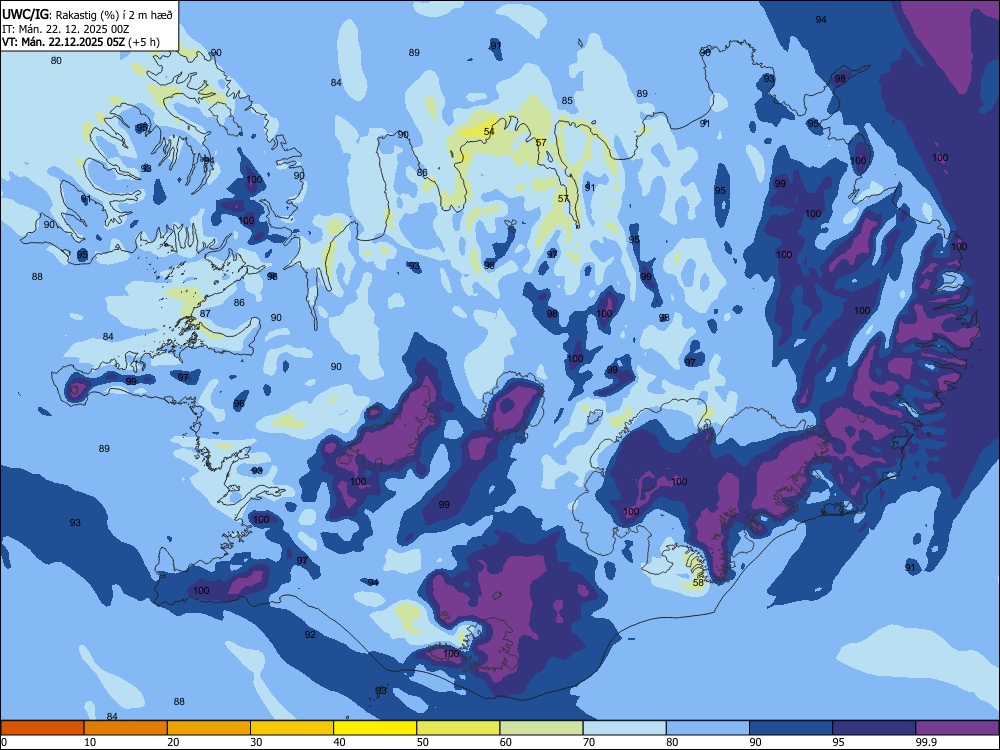Click the purple above-99.9 legend swatch
Image resolution: width=1000 pixels, height=750 pixels.
pyautogui.click(x=957, y=728)
